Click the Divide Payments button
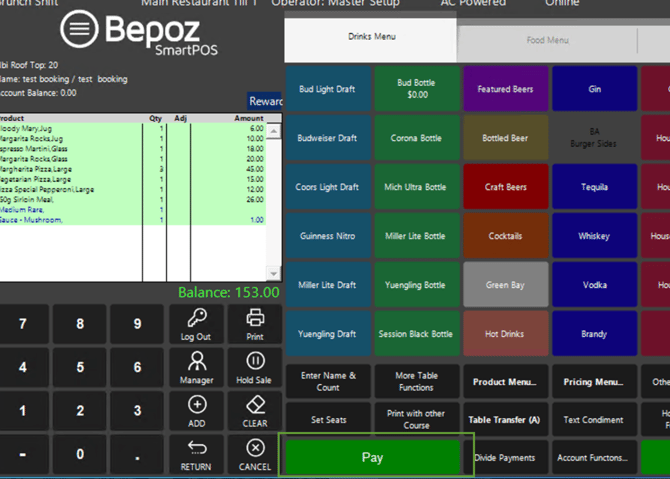Image resolution: width=670 pixels, height=479 pixels. (x=505, y=458)
